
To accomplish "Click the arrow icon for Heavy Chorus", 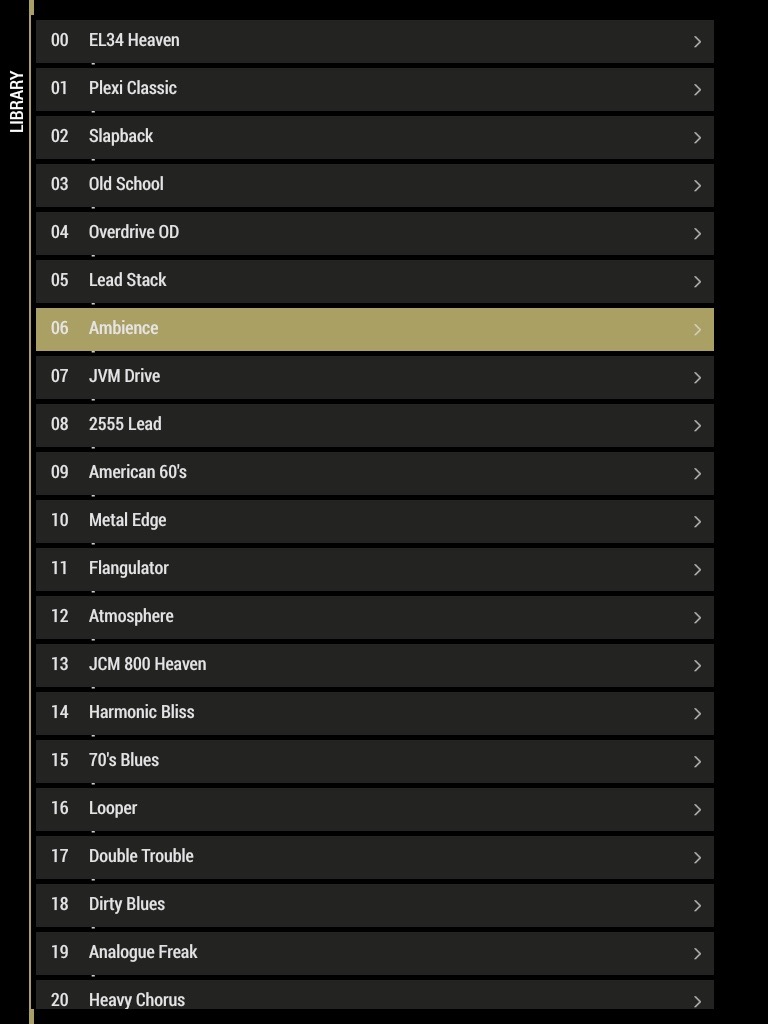I will point(697,1000).
